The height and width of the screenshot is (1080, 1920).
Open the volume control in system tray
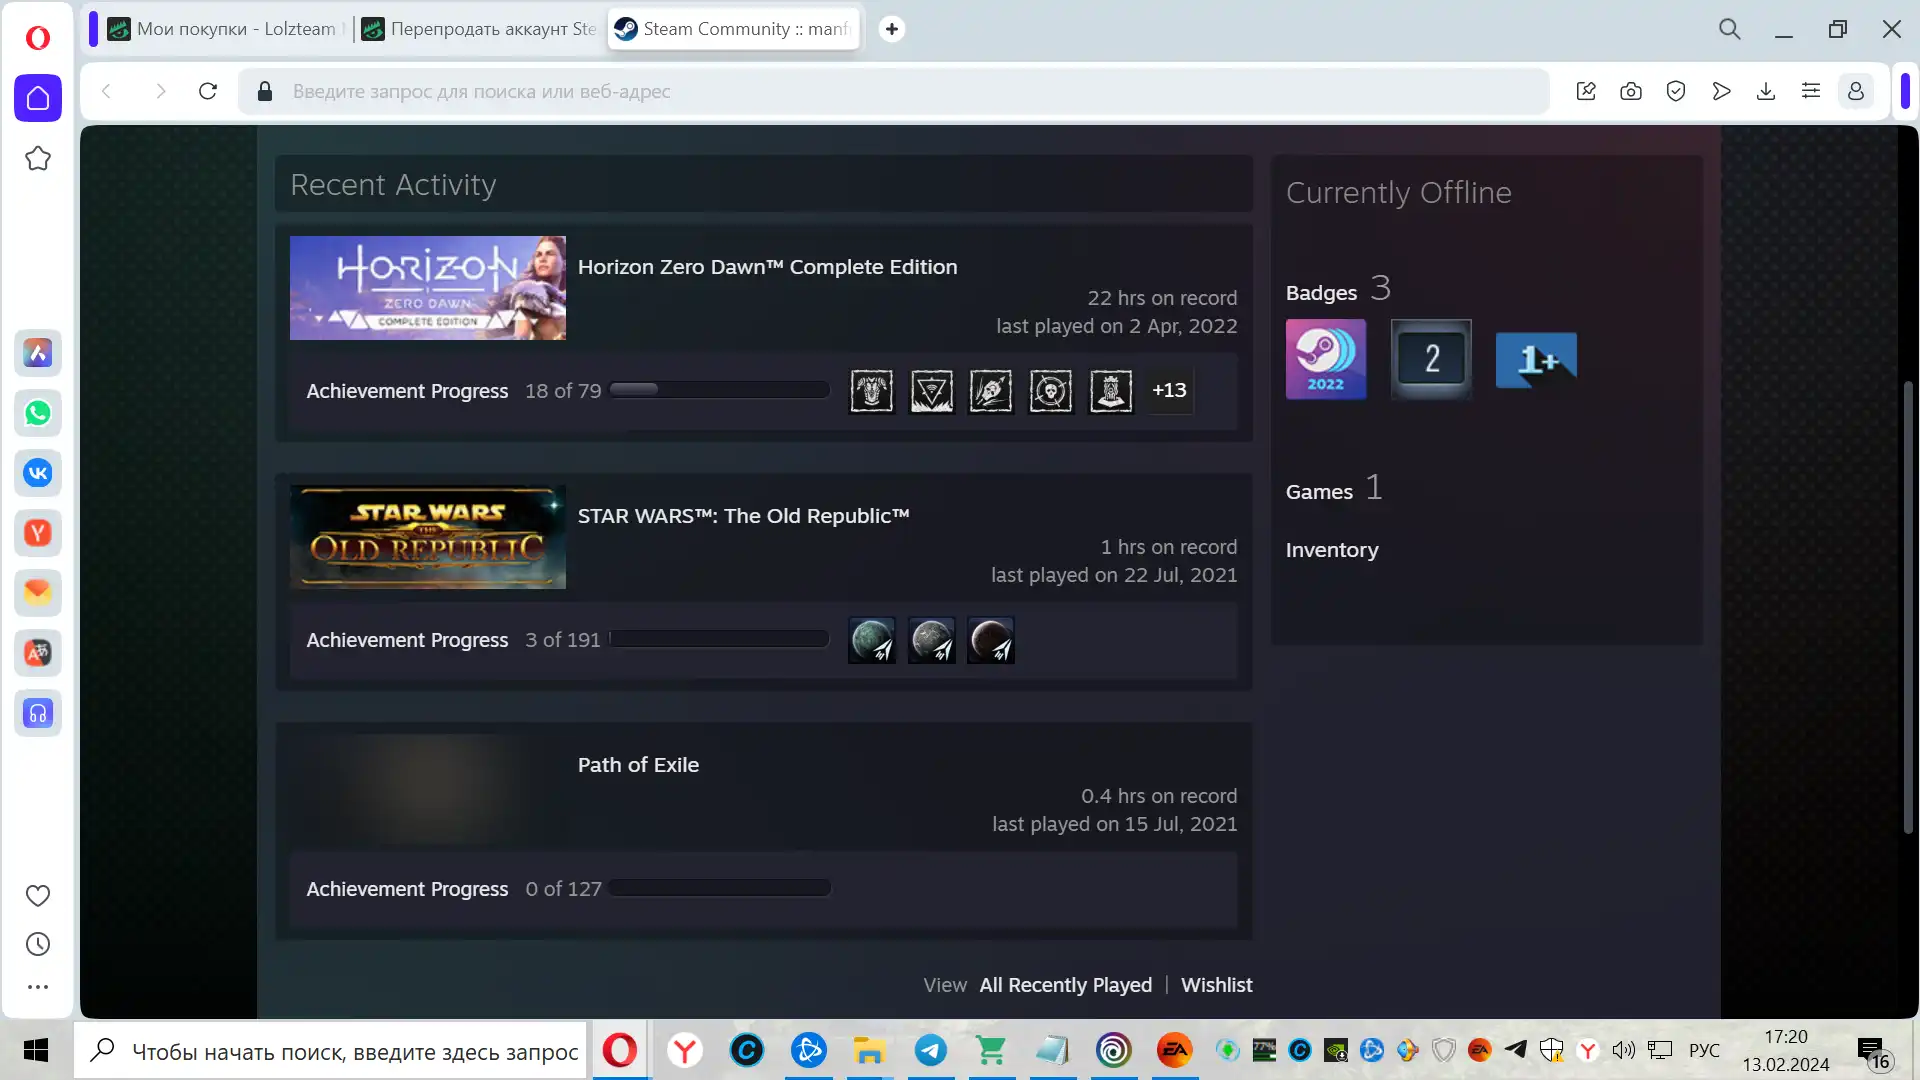click(1624, 1050)
